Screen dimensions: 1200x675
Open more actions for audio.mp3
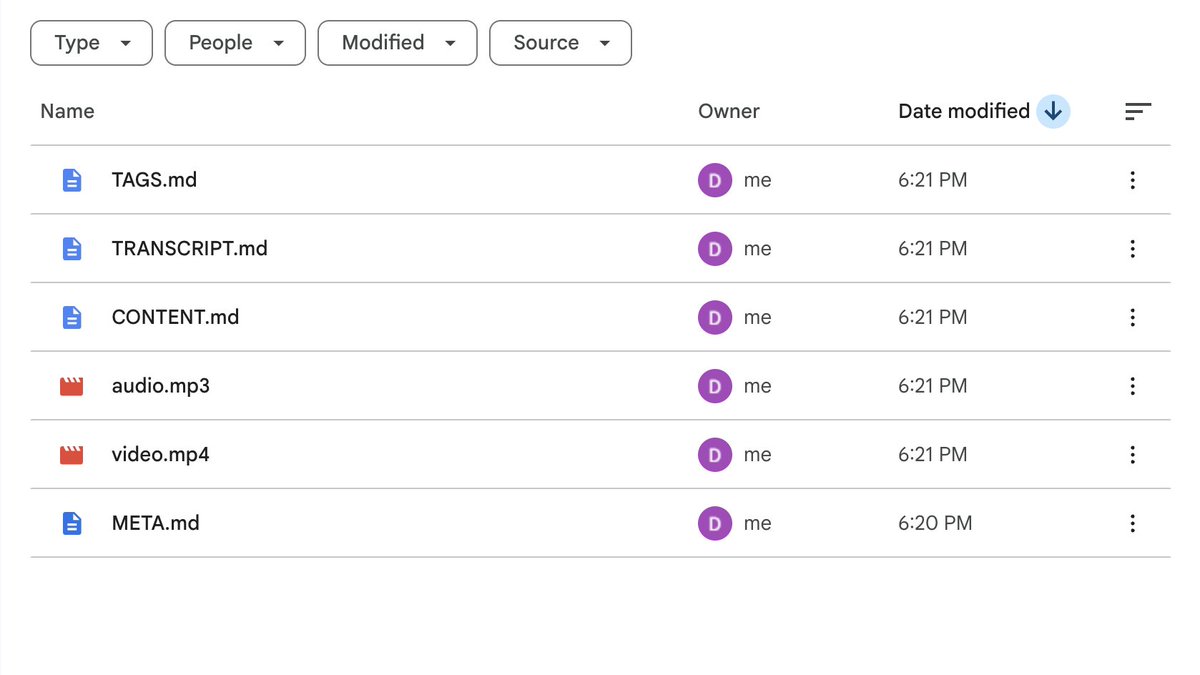coord(1132,386)
